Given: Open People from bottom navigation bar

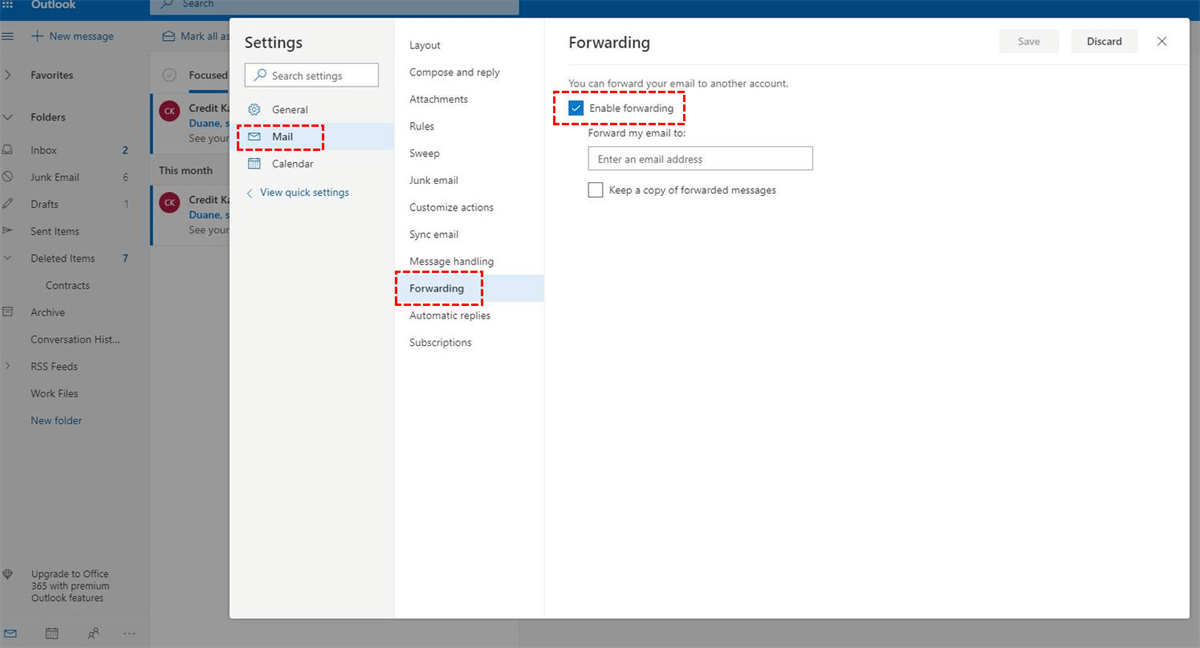Looking at the screenshot, I should click(x=93, y=633).
